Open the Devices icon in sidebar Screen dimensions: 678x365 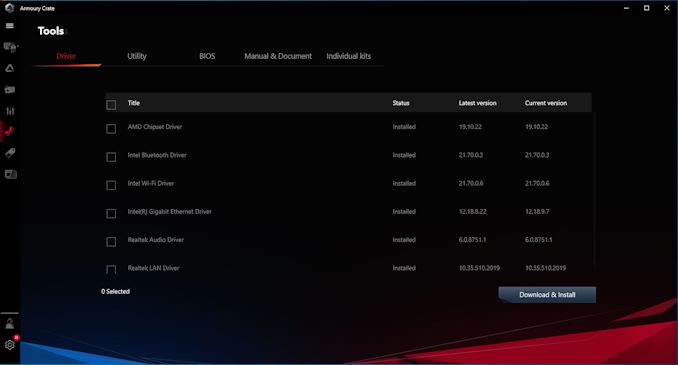10,47
